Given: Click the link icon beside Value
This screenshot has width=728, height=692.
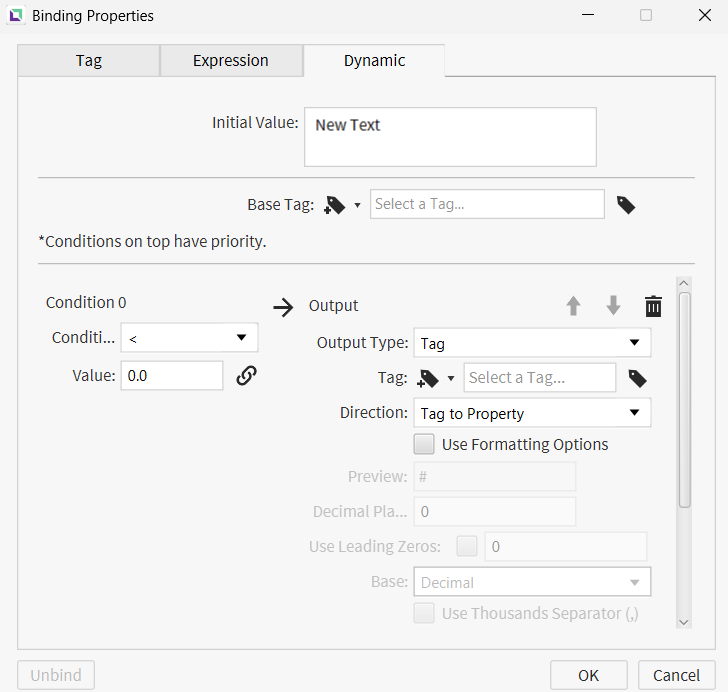Looking at the screenshot, I should 246,376.
